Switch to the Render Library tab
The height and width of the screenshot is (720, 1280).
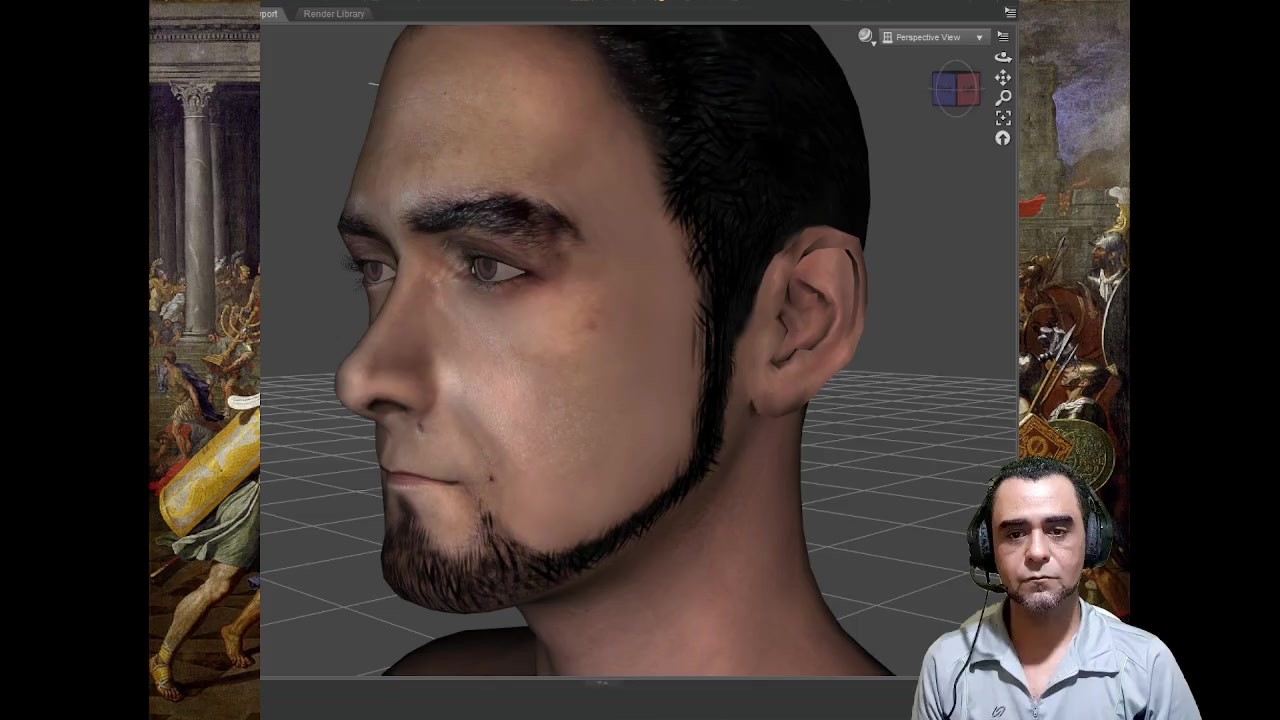coord(334,14)
